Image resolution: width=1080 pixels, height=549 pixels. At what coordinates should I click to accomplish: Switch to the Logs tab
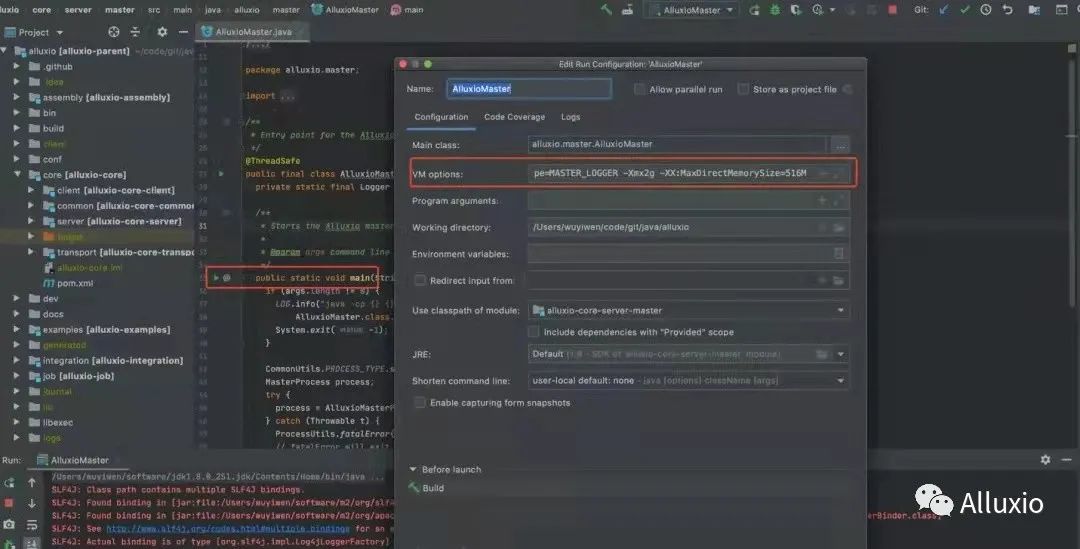tap(570, 117)
